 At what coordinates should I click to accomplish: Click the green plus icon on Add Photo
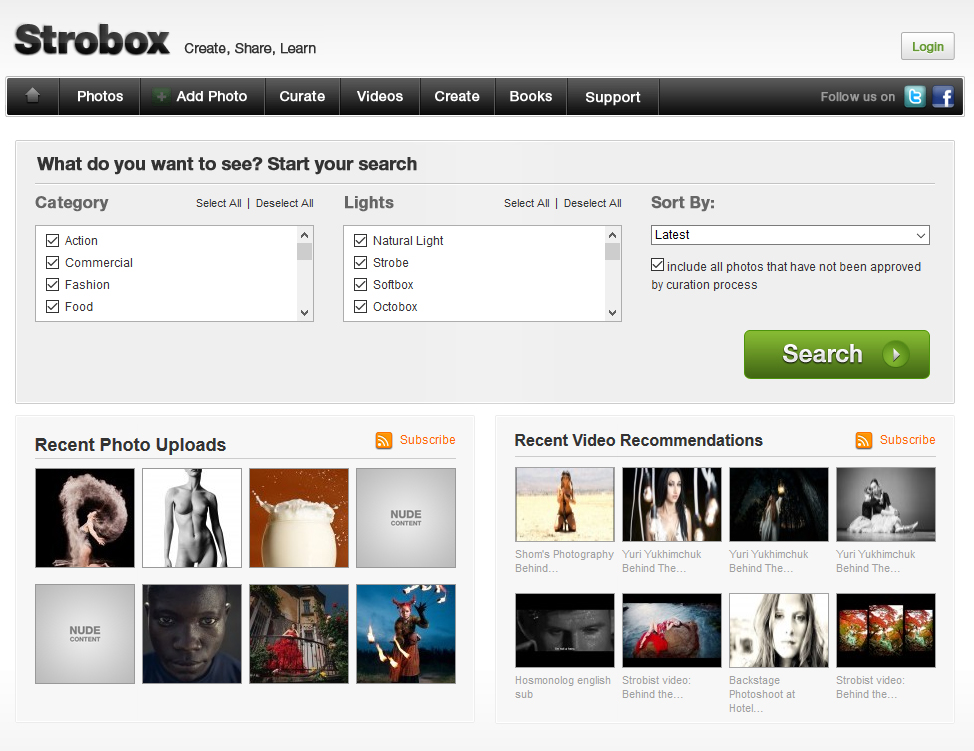pos(160,97)
